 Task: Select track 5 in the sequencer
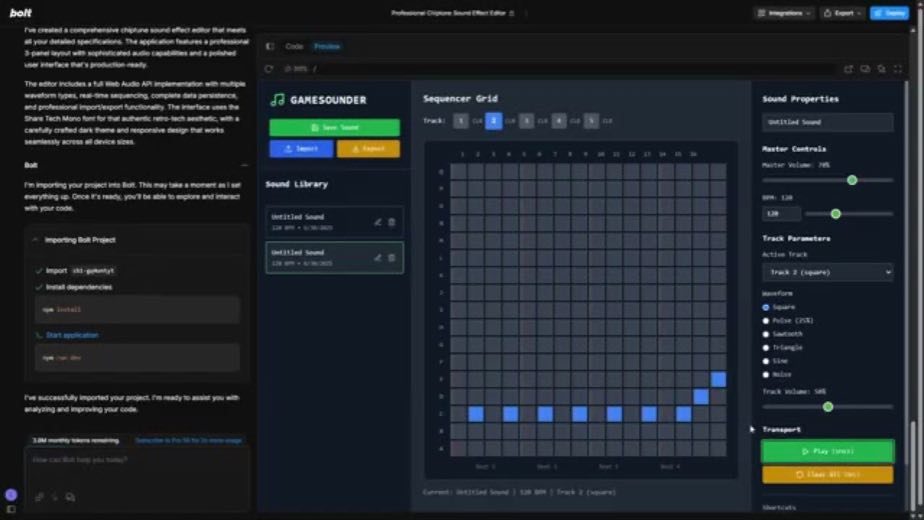pyautogui.click(x=591, y=121)
